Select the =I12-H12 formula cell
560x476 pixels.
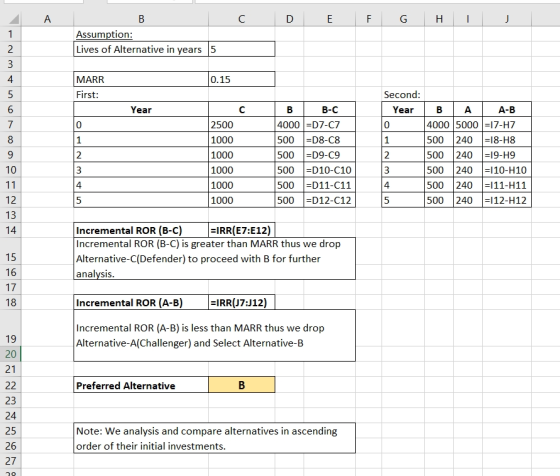pyautogui.click(x=506, y=200)
